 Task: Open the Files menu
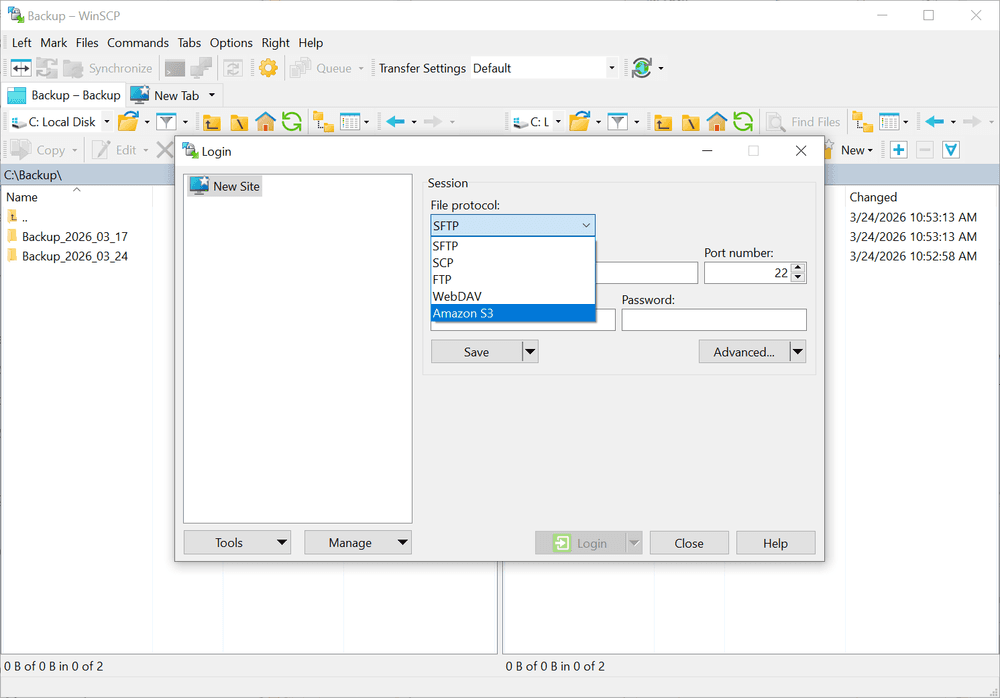pos(87,43)
